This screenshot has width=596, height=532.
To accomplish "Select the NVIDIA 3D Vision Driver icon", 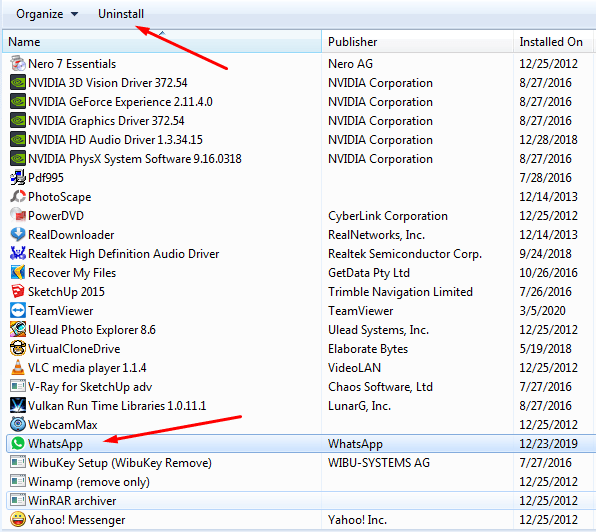I will pyautogui.click(x=18, y=82).
